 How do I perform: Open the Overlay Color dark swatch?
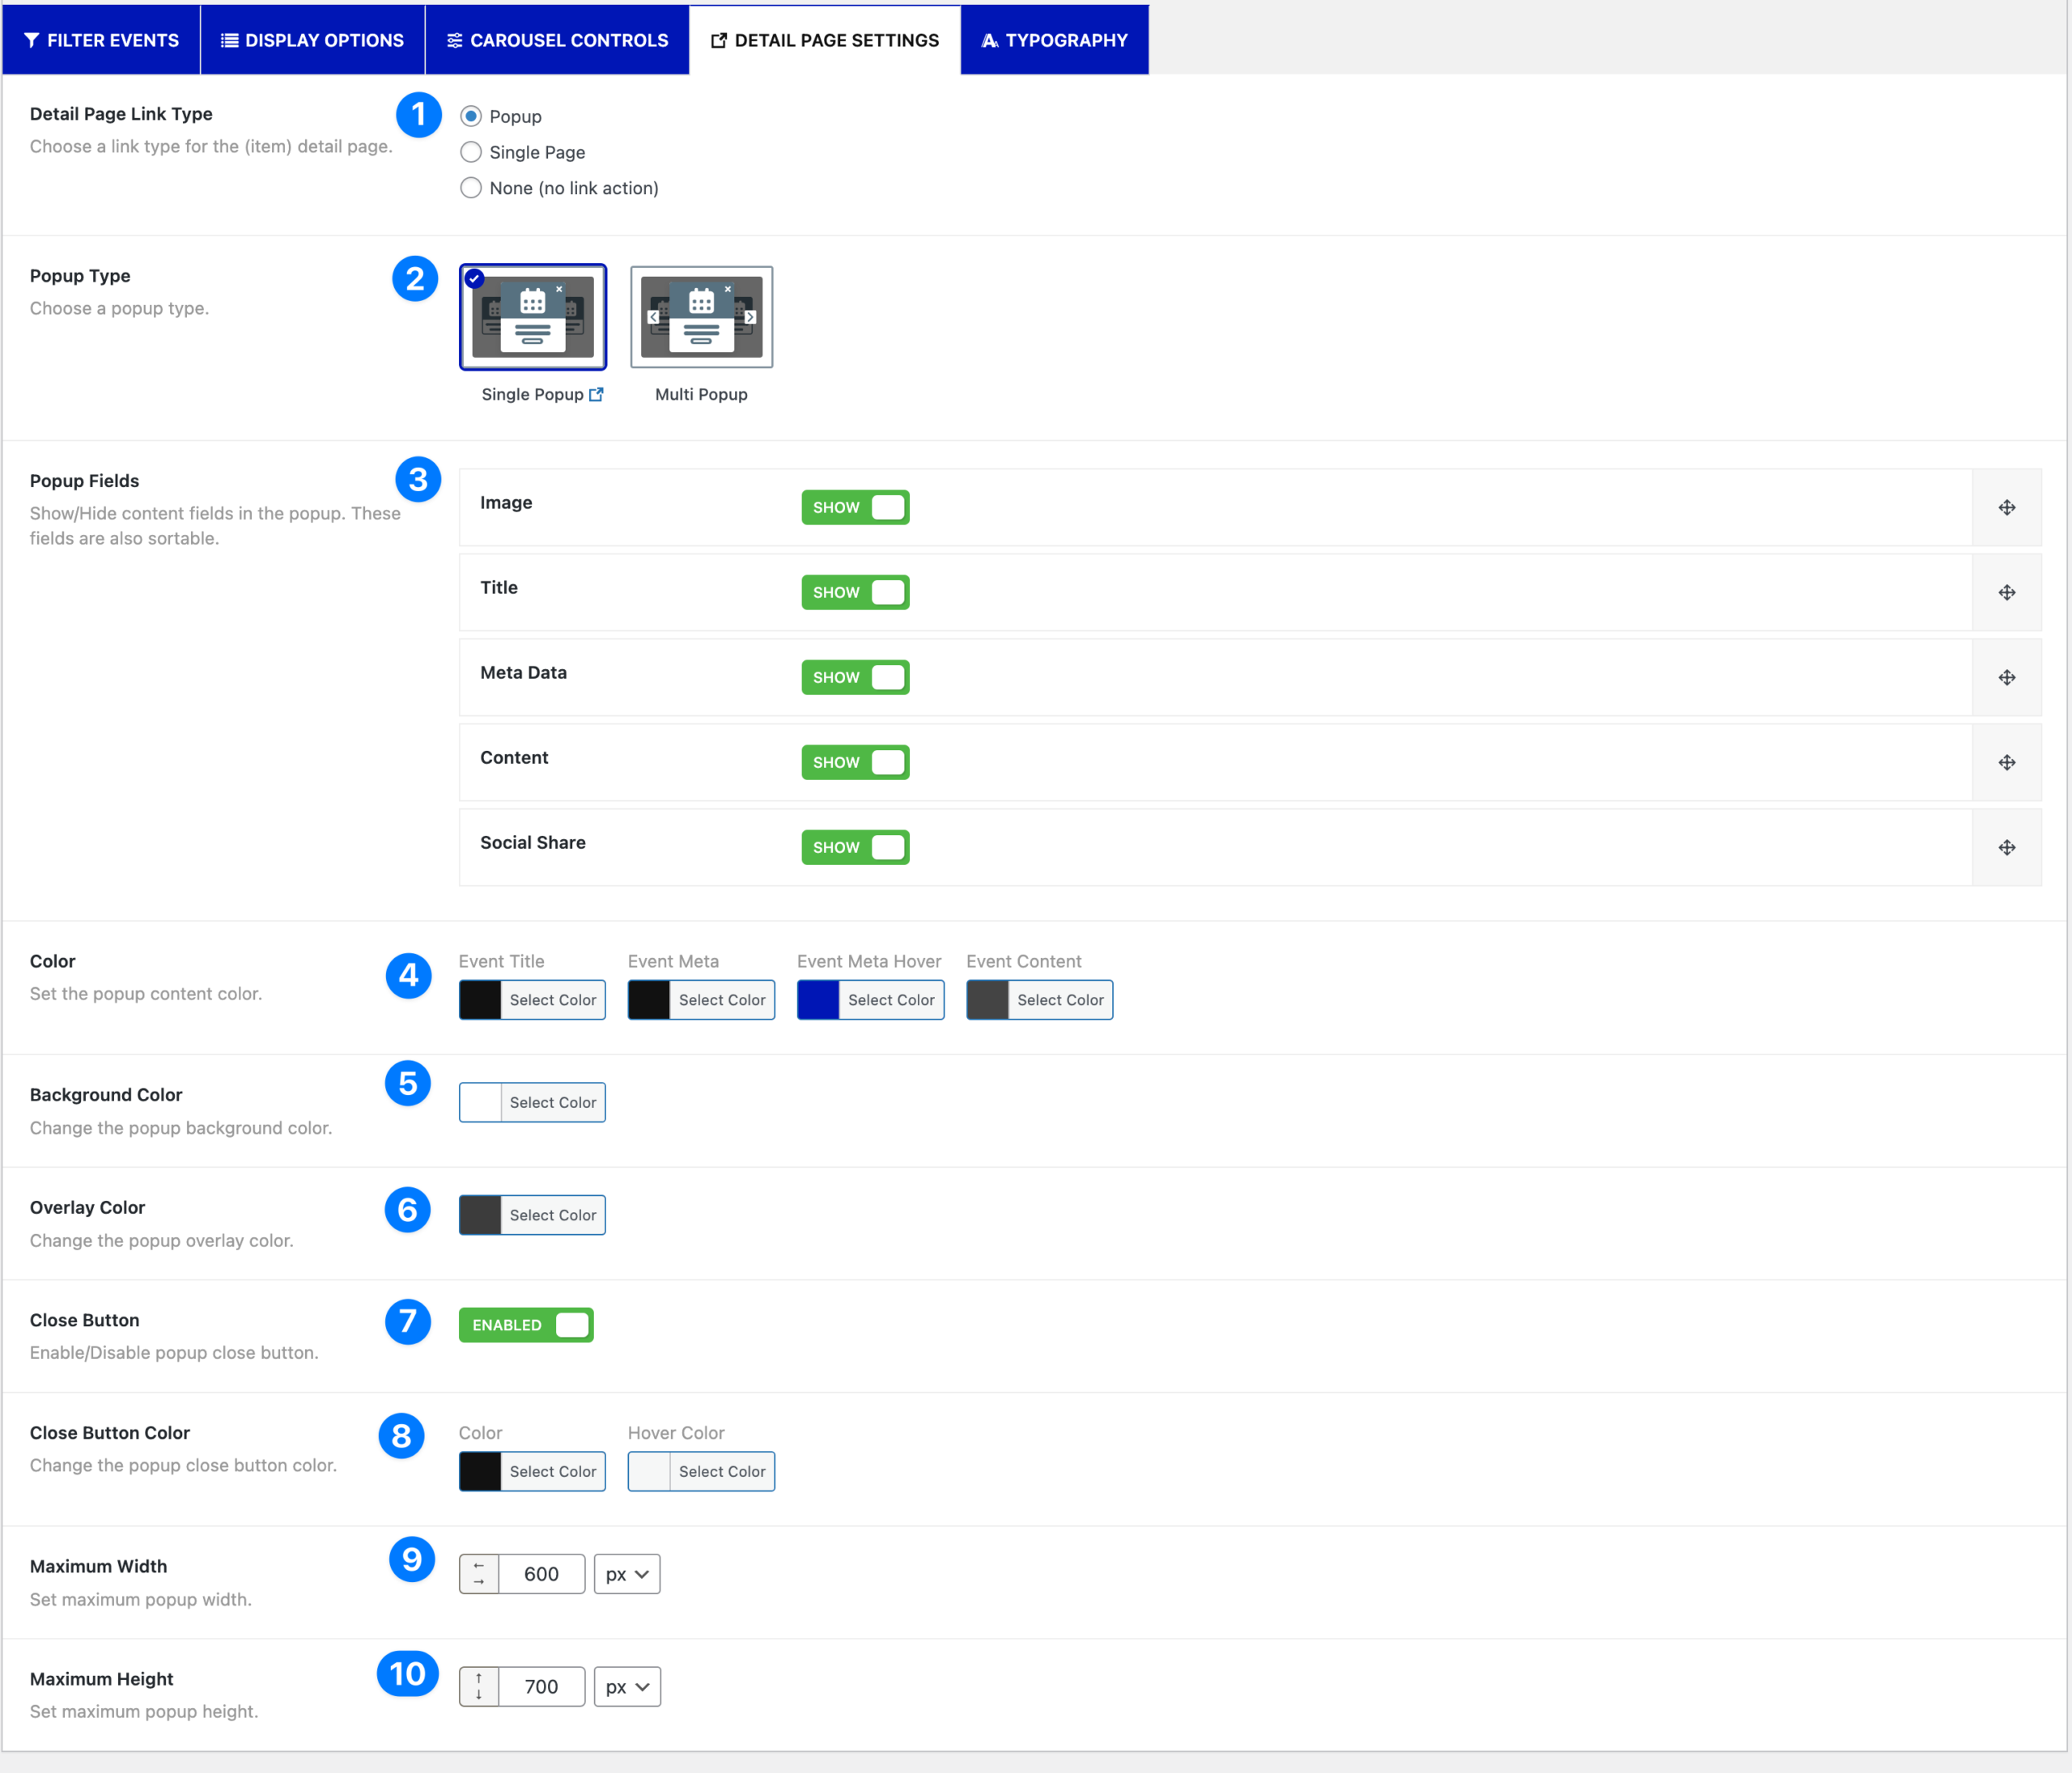pyautogui.click(x=480, y=1215)
